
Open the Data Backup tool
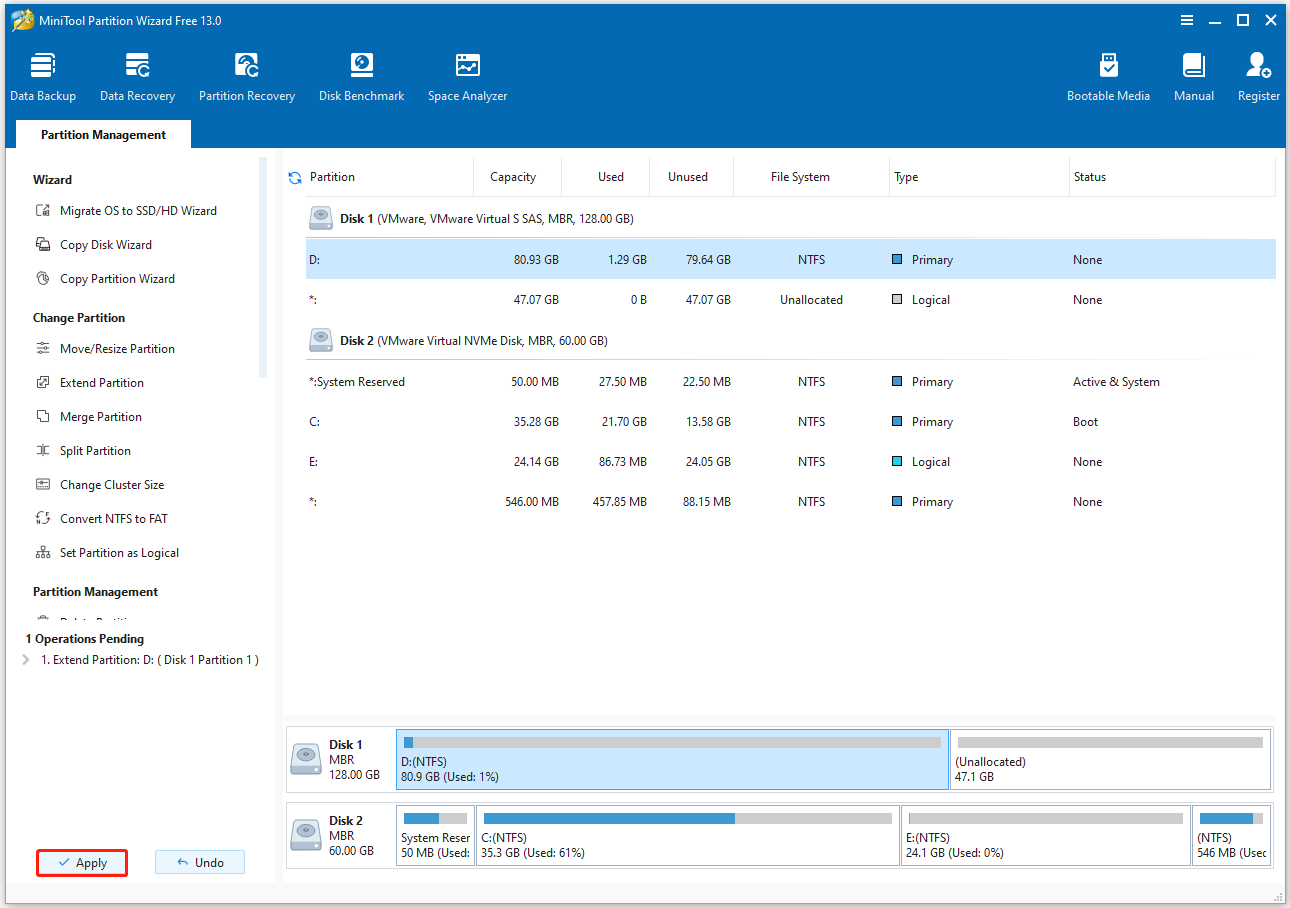click(x=42, y=76)
